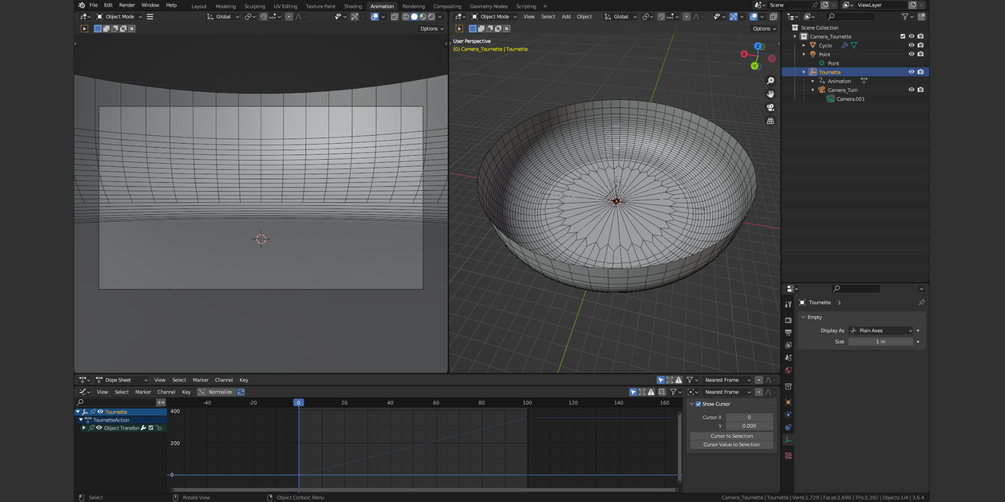
Task: Click the pan hand gizmo in the viewport
Action: 770,94
